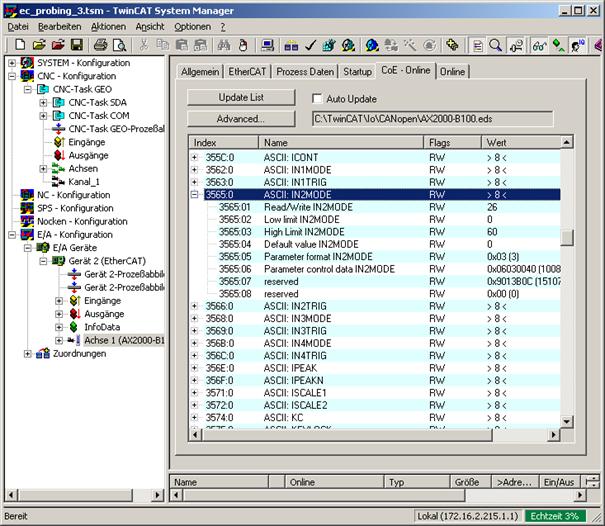Click the magnifier search icon in toolbar
This screenshot has width=605, height=526.
pos(496,45)
